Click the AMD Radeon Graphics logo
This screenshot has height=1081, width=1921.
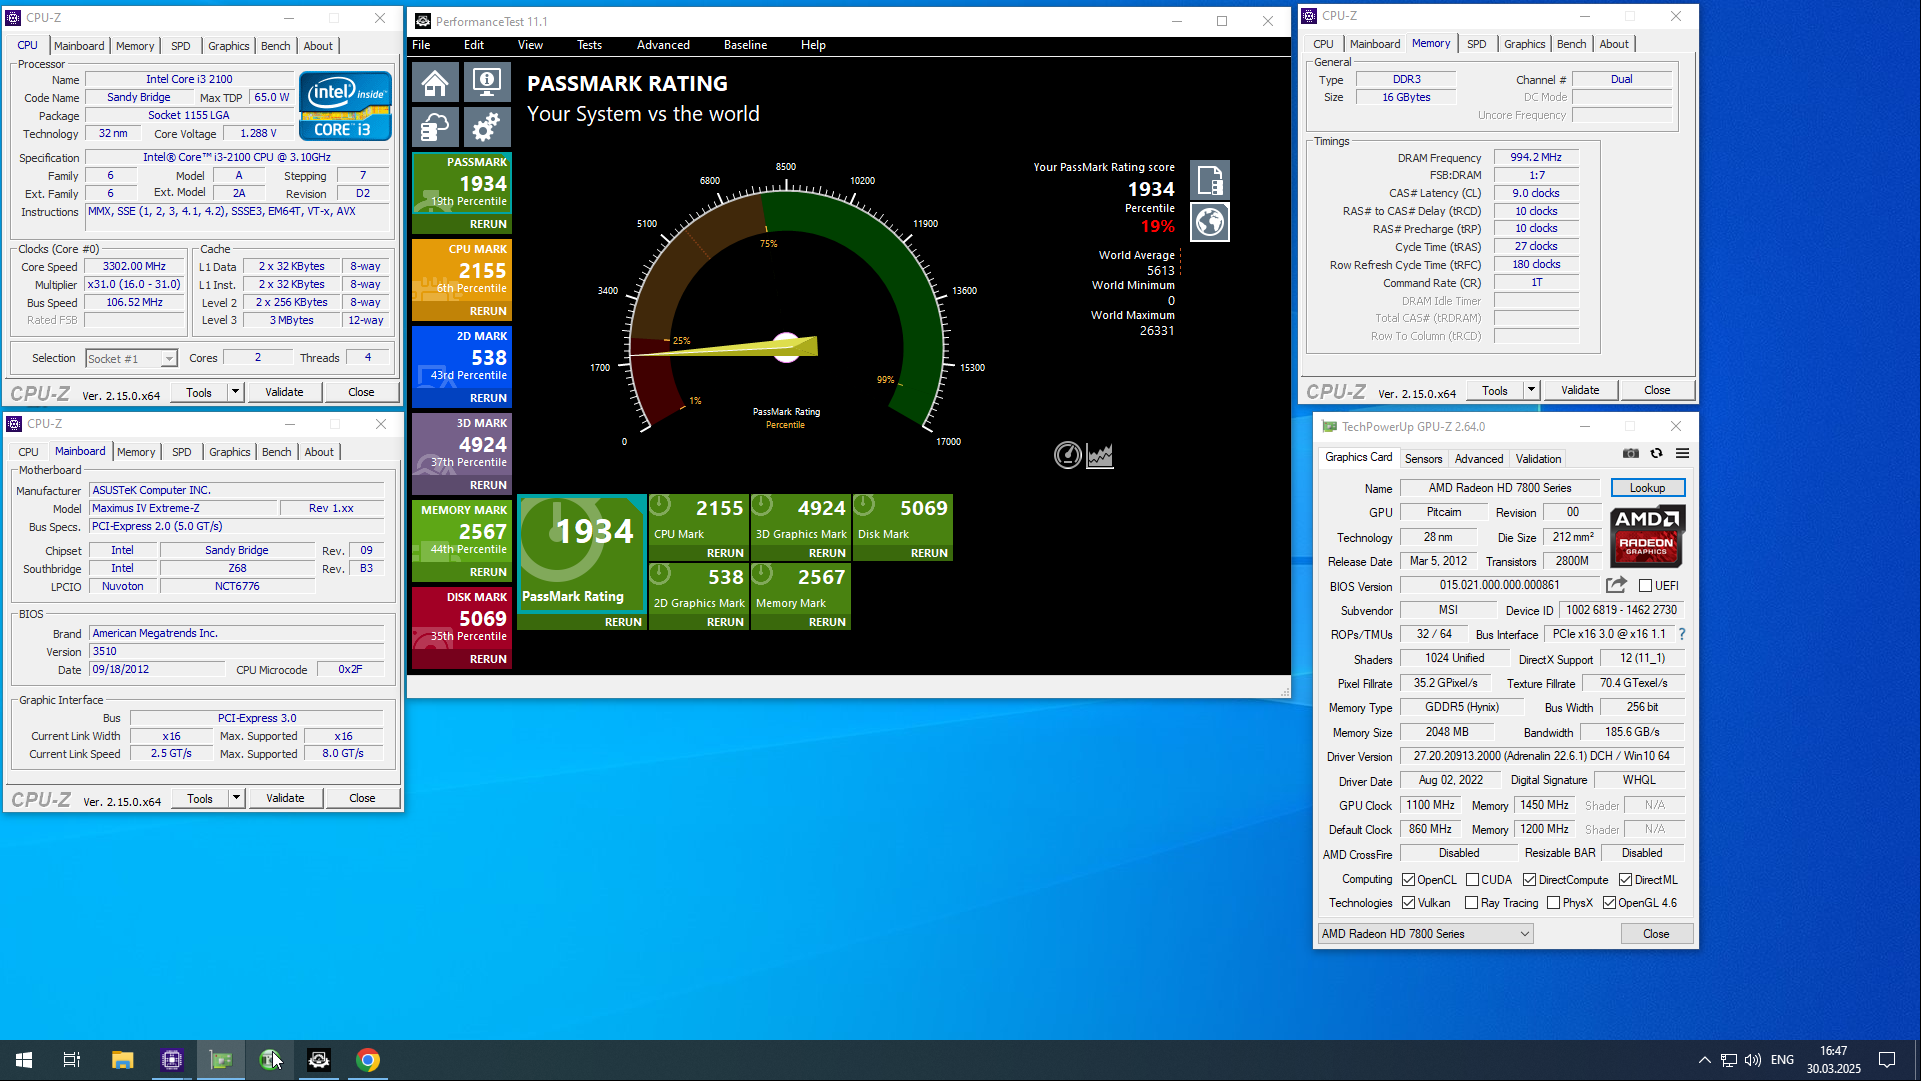[x=1647, y=535]
